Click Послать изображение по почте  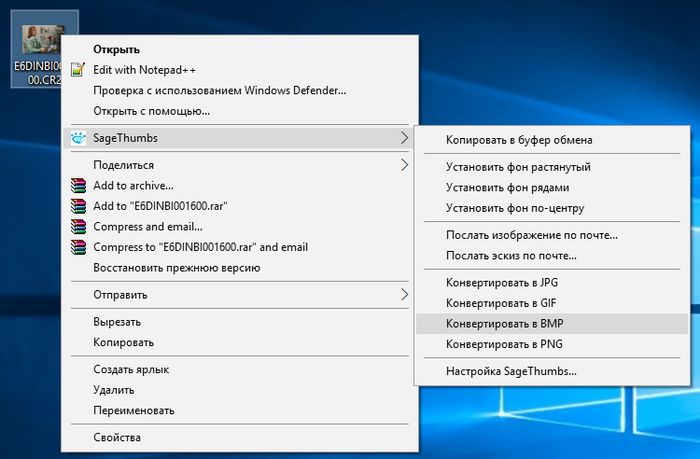tap(531, 235)
